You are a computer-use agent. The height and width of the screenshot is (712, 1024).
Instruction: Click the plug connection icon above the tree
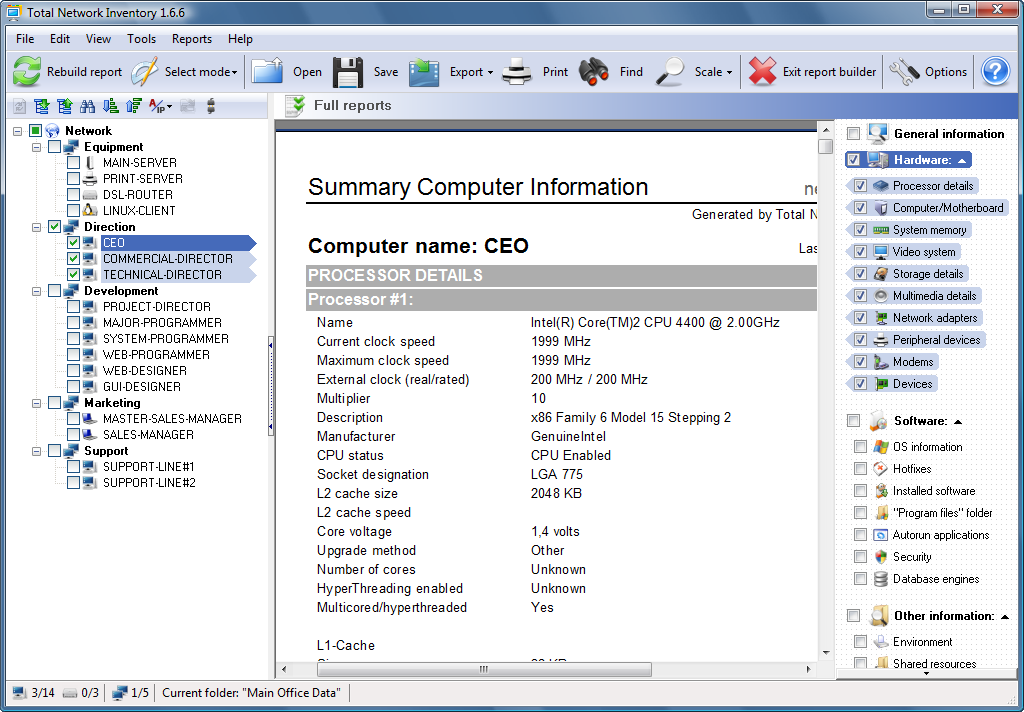pyautogui.click(x=211, y=106)
